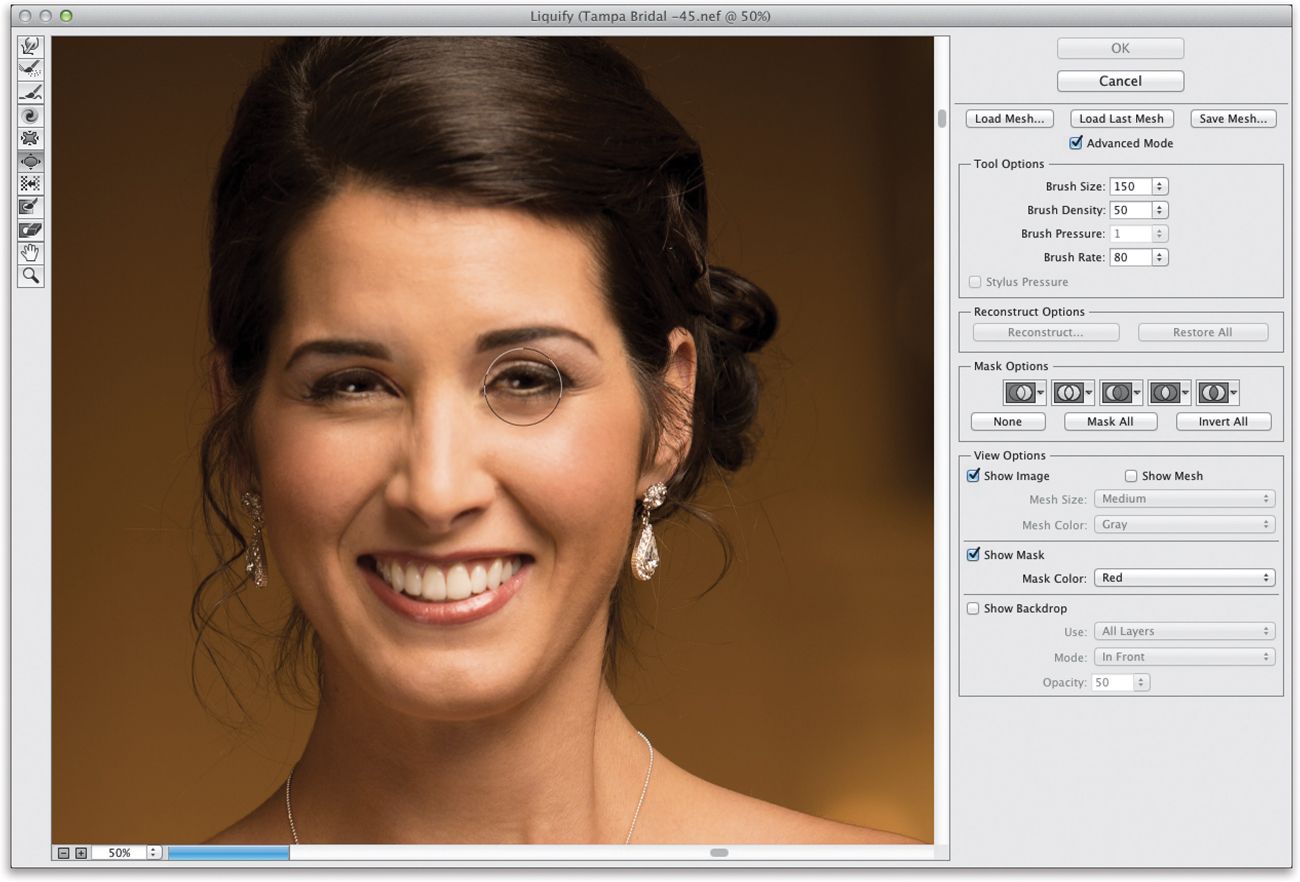Enable Show Backdrop checkbox
Image resolution: width=1300 pixels, height=882 pixels.
pyautogui.click(x=973, y=608)
